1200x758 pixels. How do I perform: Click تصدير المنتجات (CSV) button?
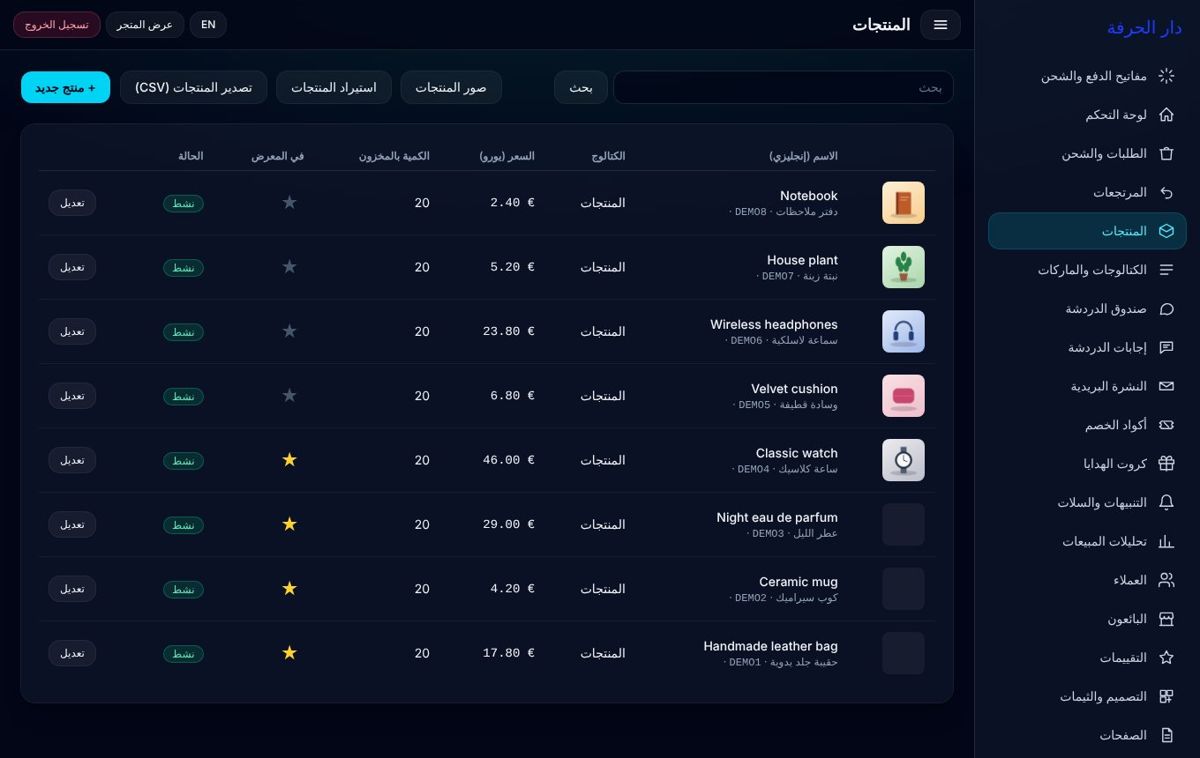coord(194,87)
